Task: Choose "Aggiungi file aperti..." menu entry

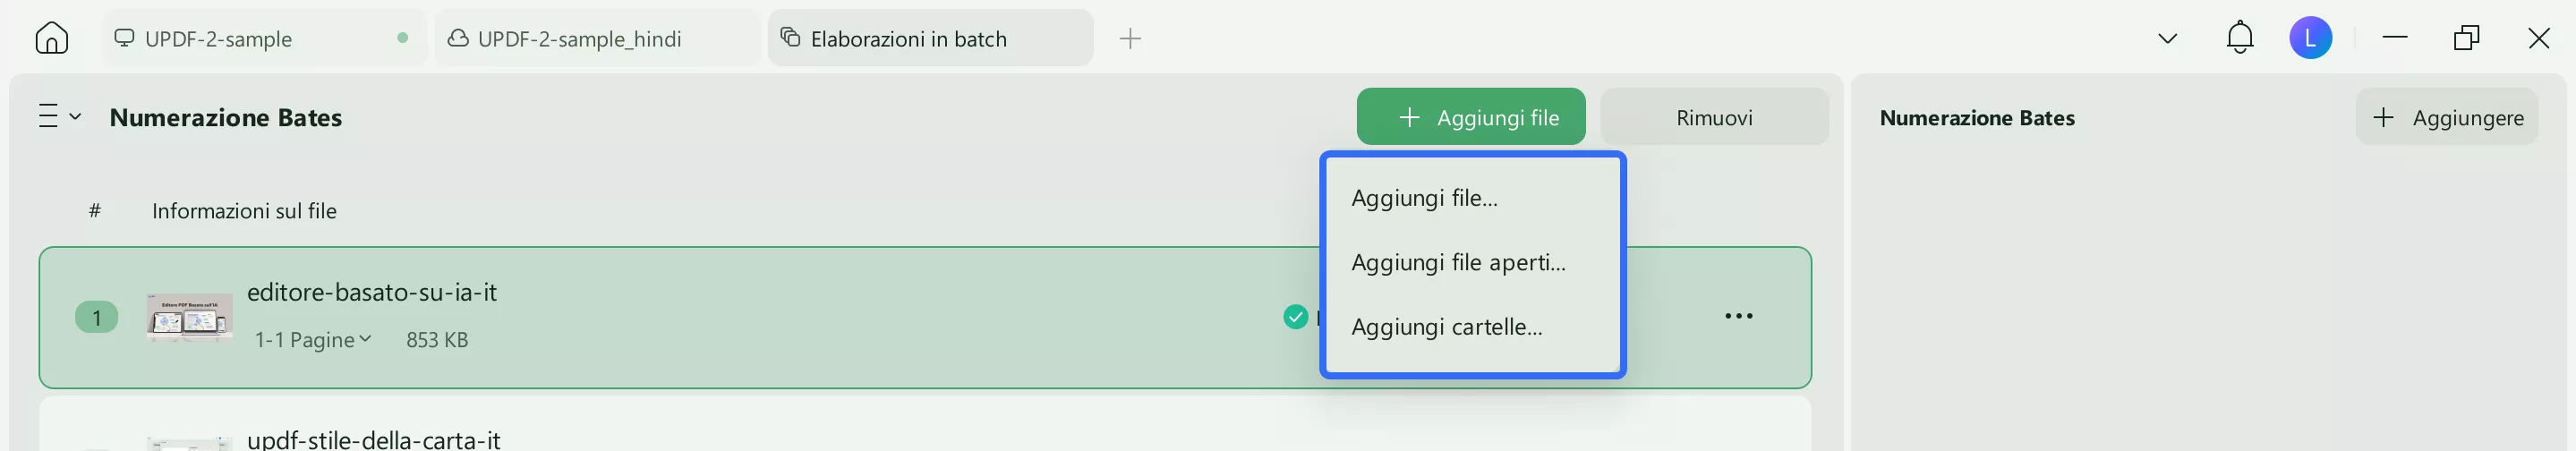Action: pyautogui.click(x=1458, y=263)
